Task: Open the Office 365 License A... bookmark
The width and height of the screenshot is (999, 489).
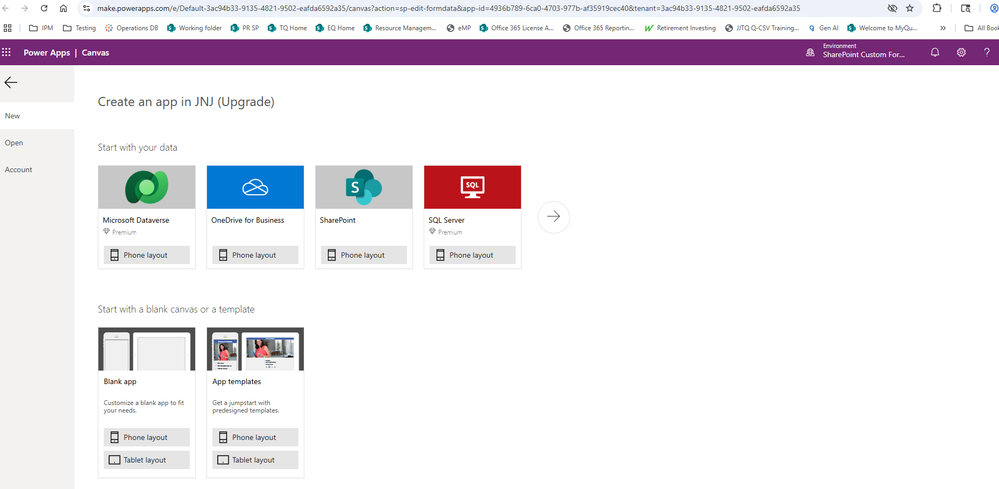Action: (x=517, y=28)
